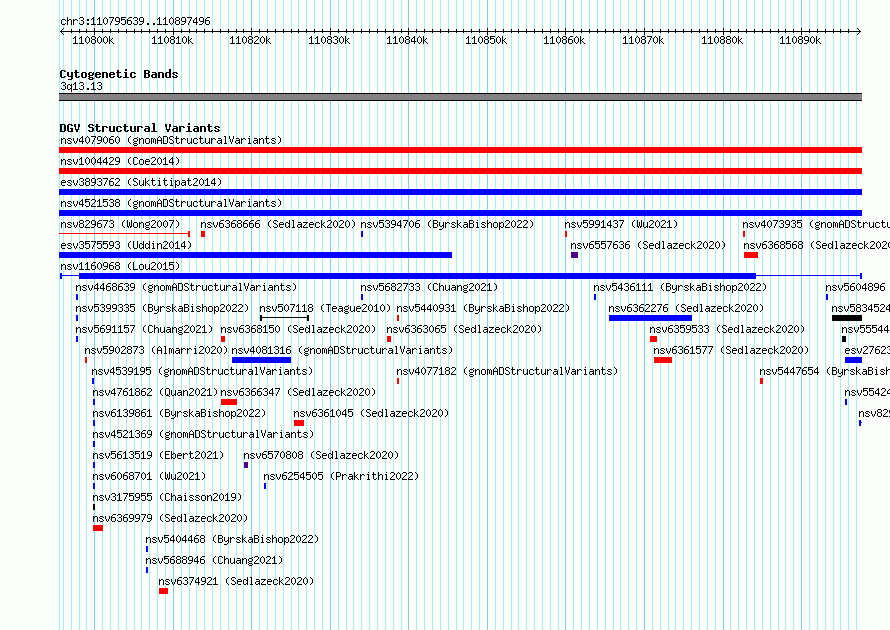Click nsv4521369 (gnomADStructuralVariants) label
Screen dimensions: 890x630
click(203, 434)
